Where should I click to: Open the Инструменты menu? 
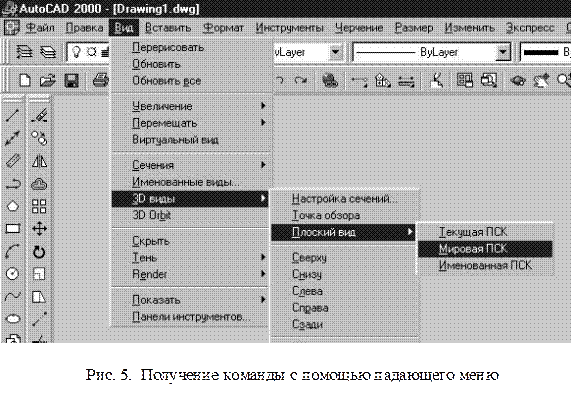click(x=290, y=28)
